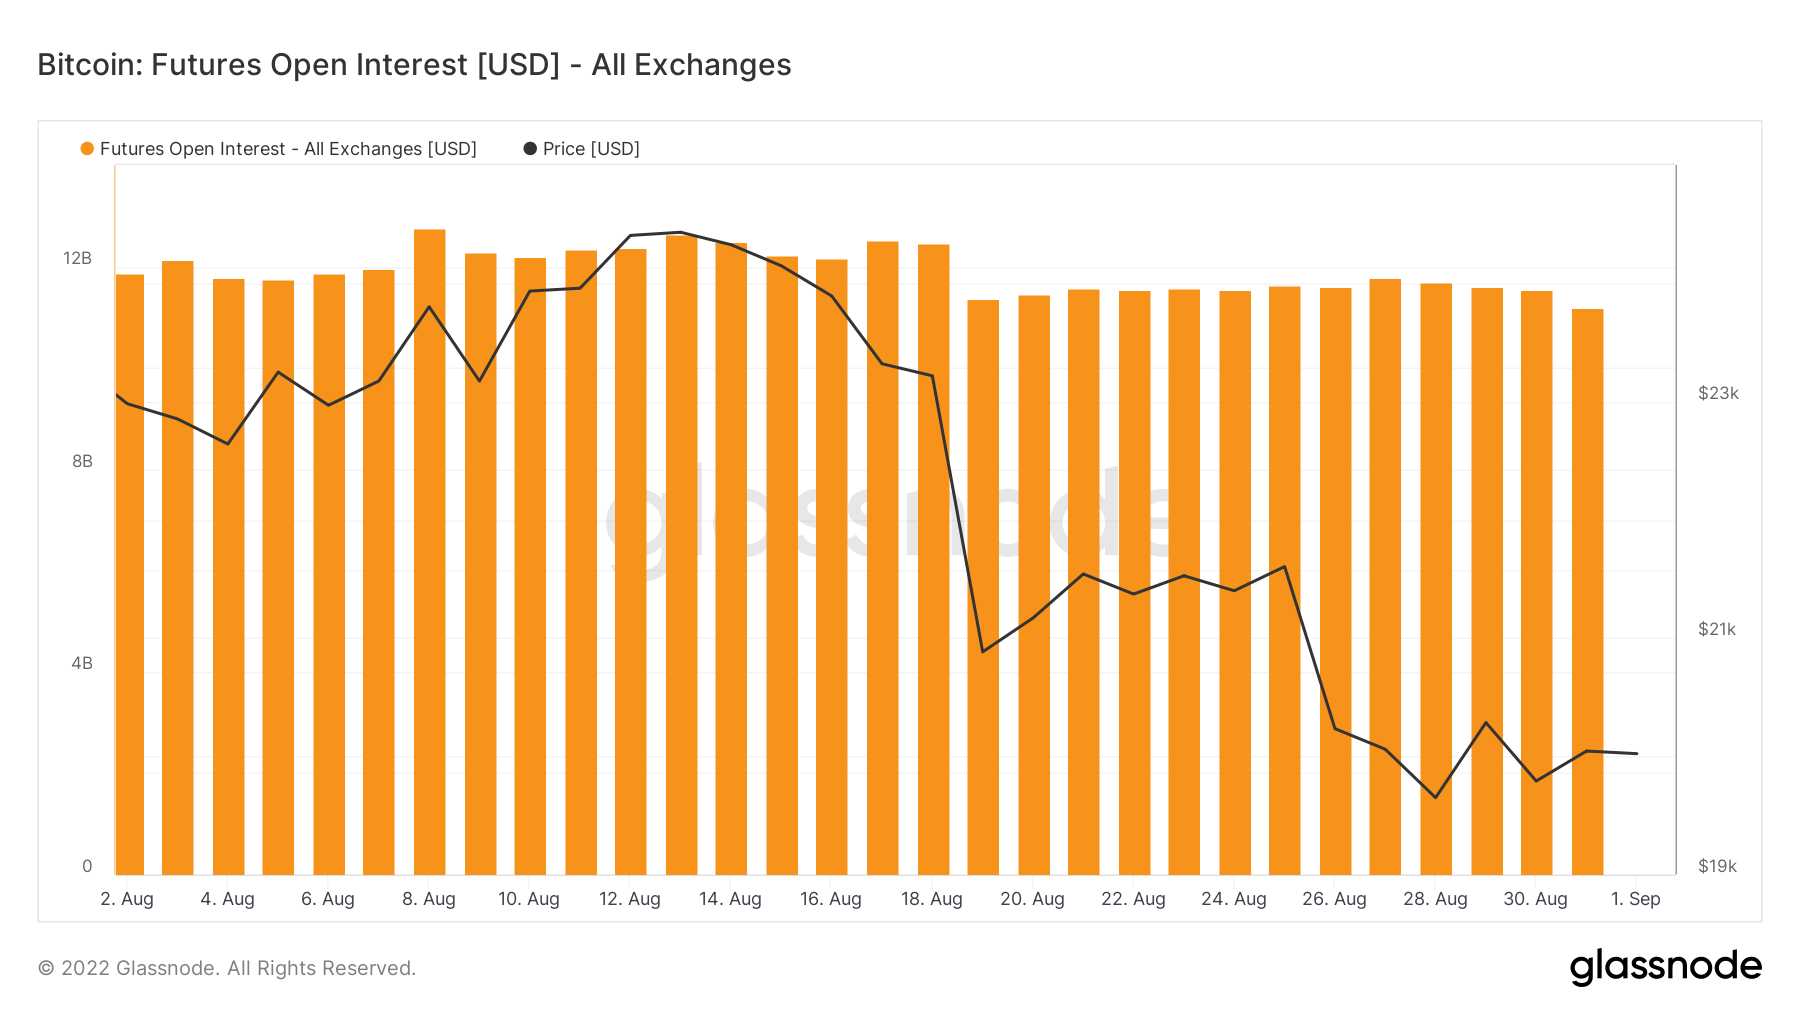Click the 26. Aug x-axis label

pyautogui.click(x=1334, y=899)
